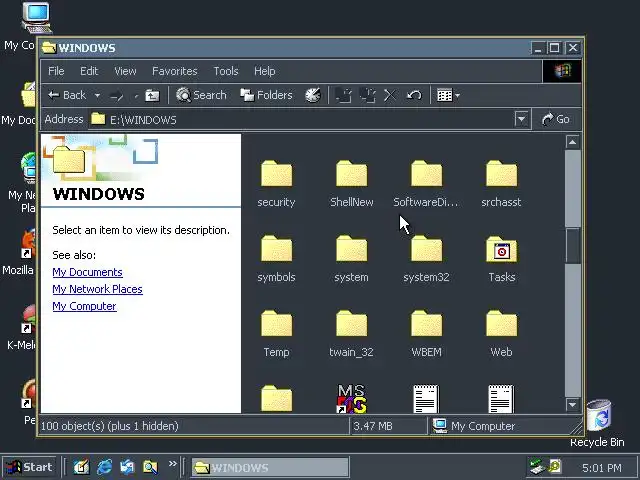Expand the Address bar dropdown
Image resolution: width=640 pixels, height=480 pixels.
point(521,120)
